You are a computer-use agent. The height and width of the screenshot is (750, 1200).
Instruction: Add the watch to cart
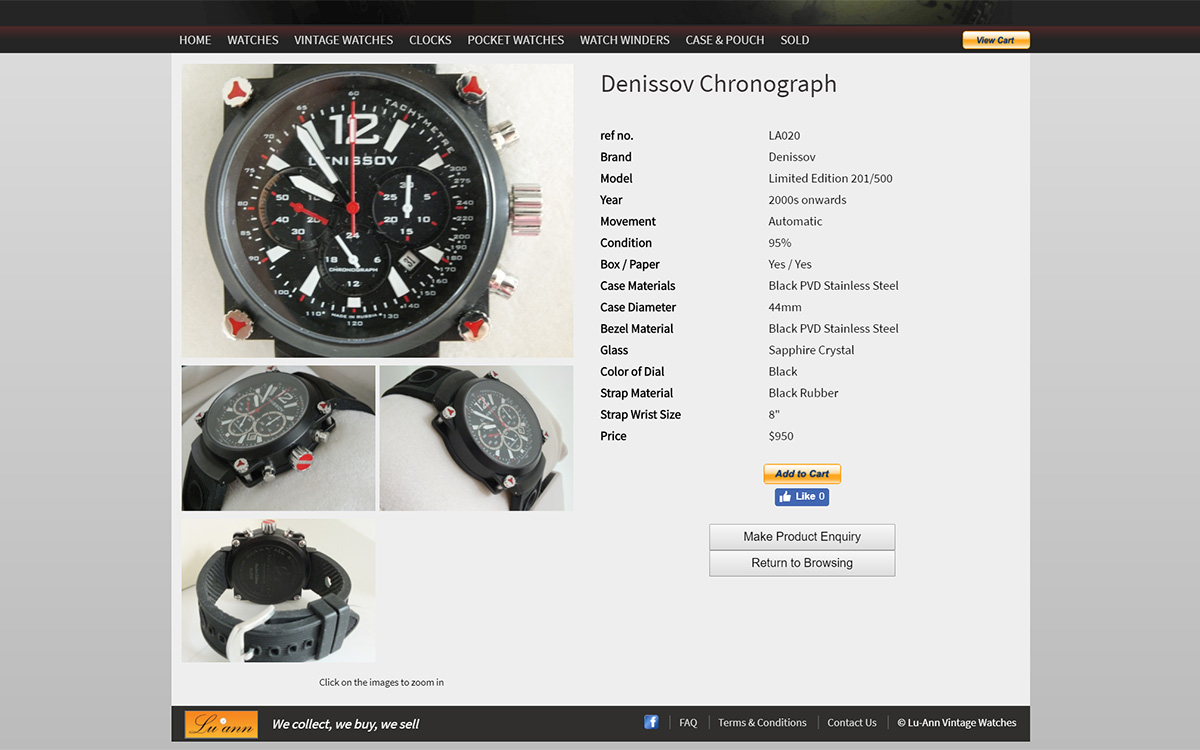pos(802,474)
